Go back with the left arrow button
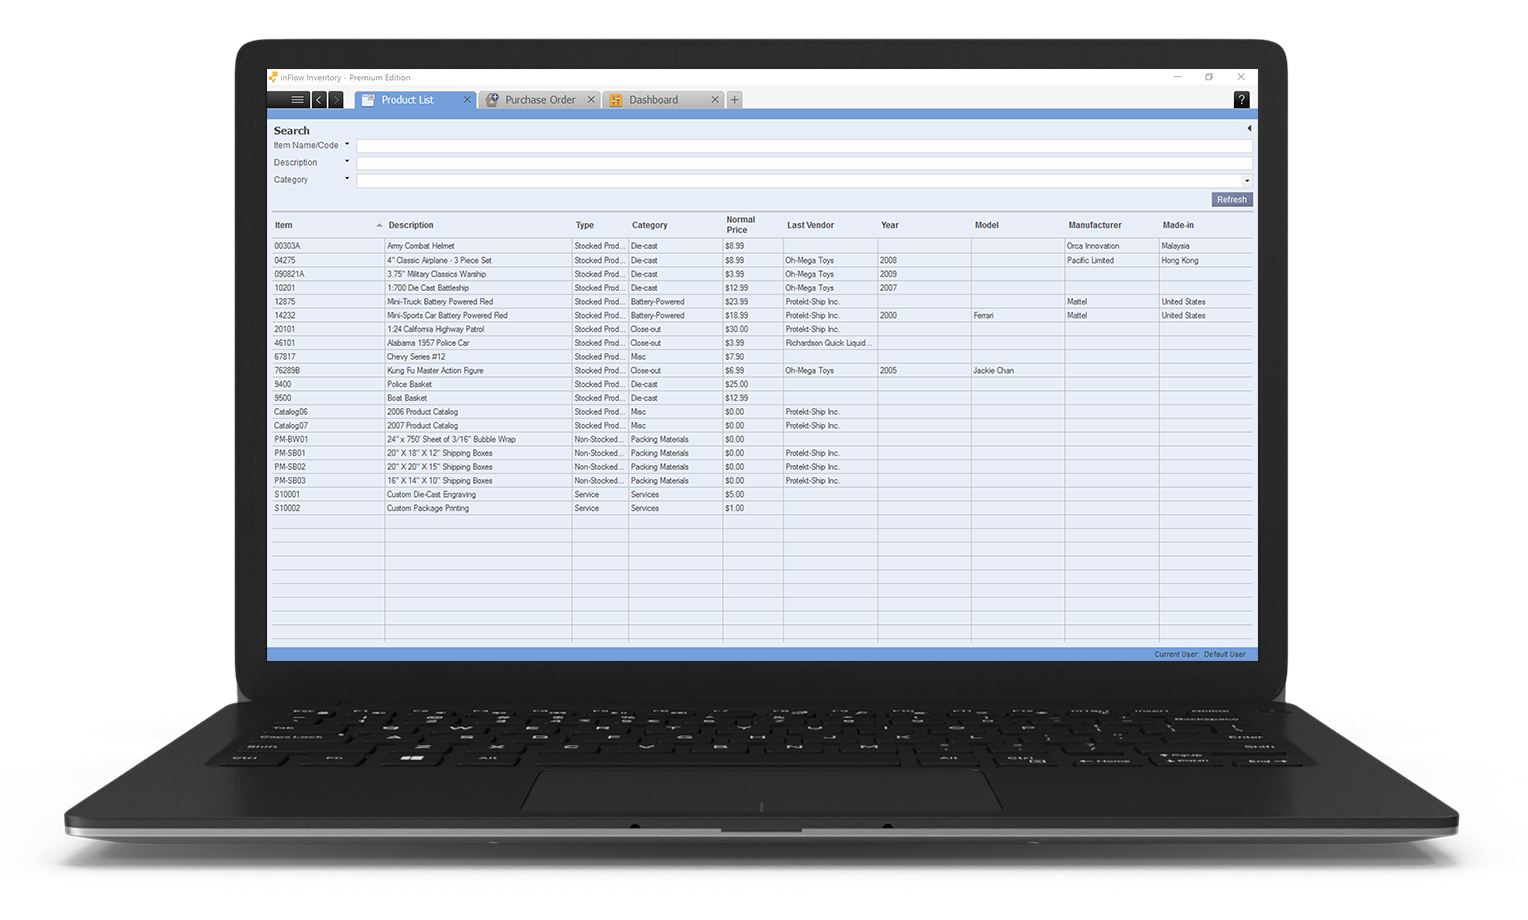Image resolution: width=1528 pixels, height=920 pixels. click(319, 100)
